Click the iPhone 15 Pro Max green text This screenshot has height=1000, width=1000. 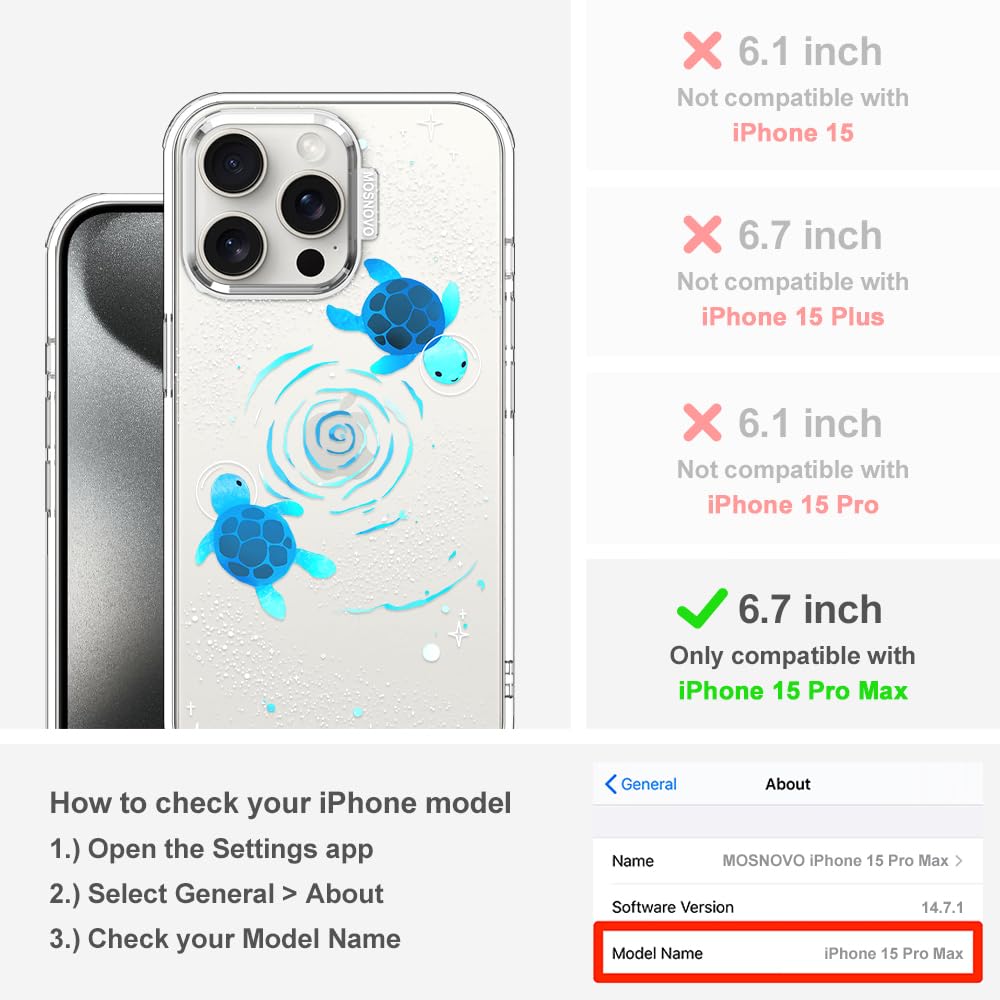(793, 691)
